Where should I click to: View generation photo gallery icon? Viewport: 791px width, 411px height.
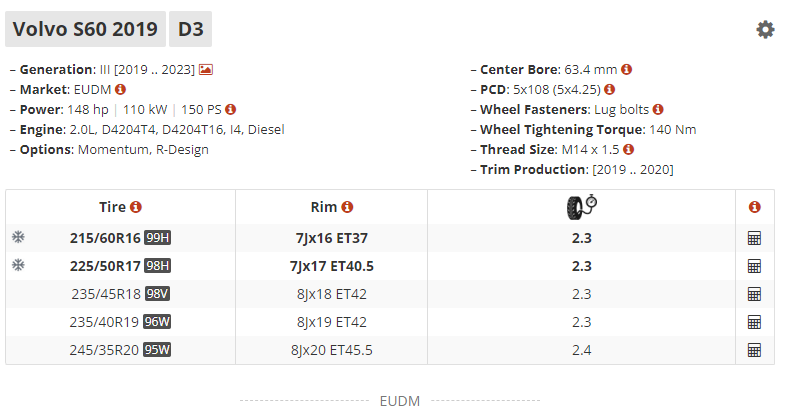click(206, 70)
